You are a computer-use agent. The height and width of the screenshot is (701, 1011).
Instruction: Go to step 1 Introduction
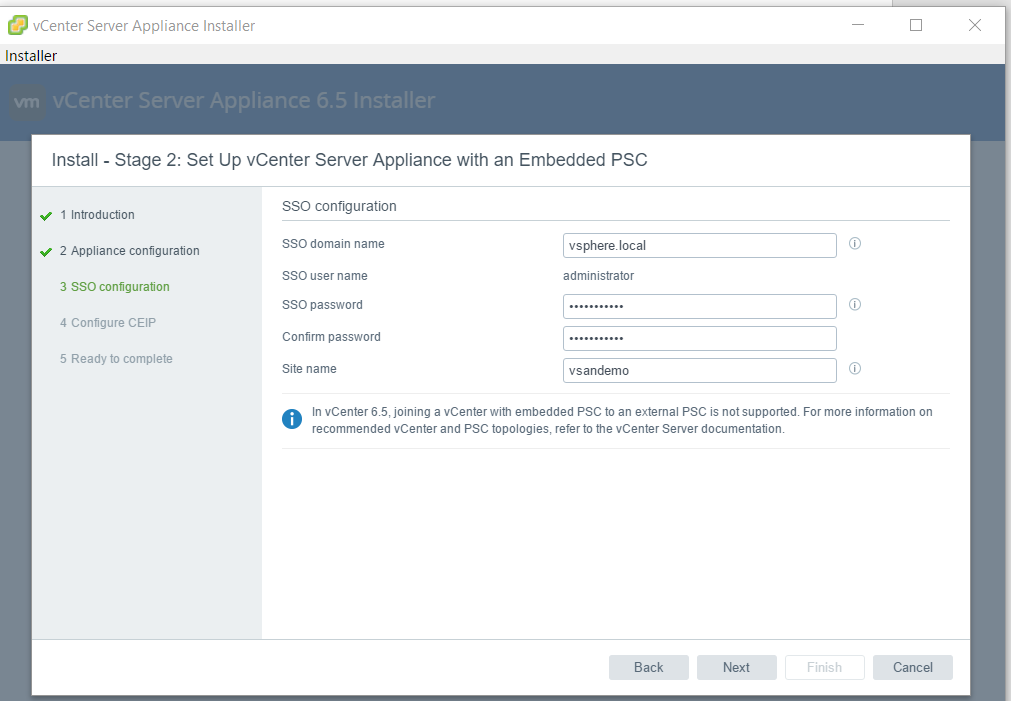tap(97, 215)
